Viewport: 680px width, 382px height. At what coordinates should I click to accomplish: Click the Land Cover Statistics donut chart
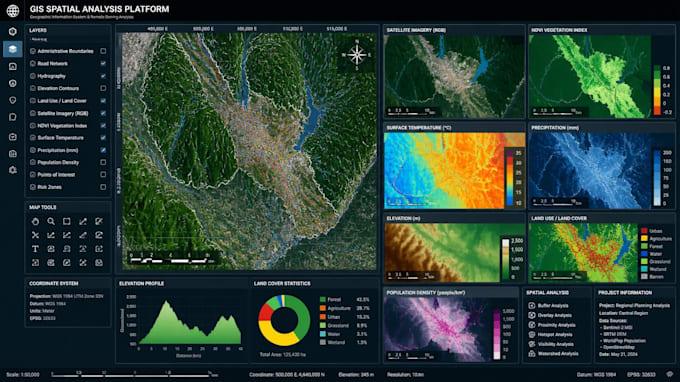pos(284,320)
